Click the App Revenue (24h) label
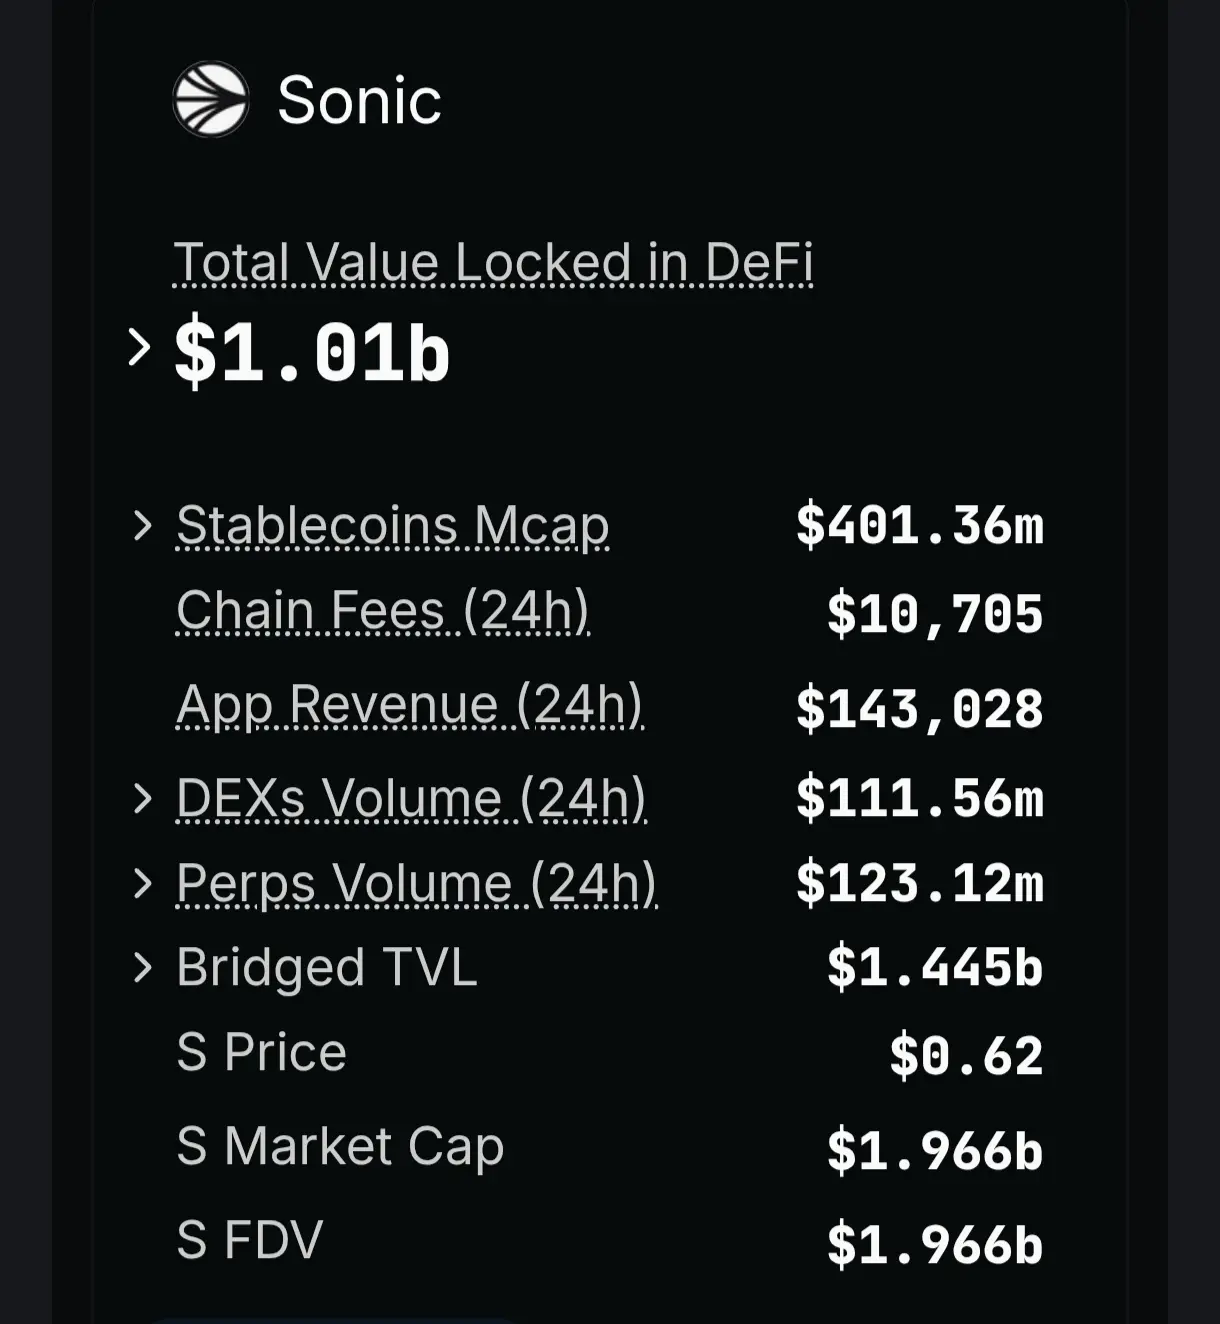The width and height of the screenshot is (1220, 1324). 410,705
